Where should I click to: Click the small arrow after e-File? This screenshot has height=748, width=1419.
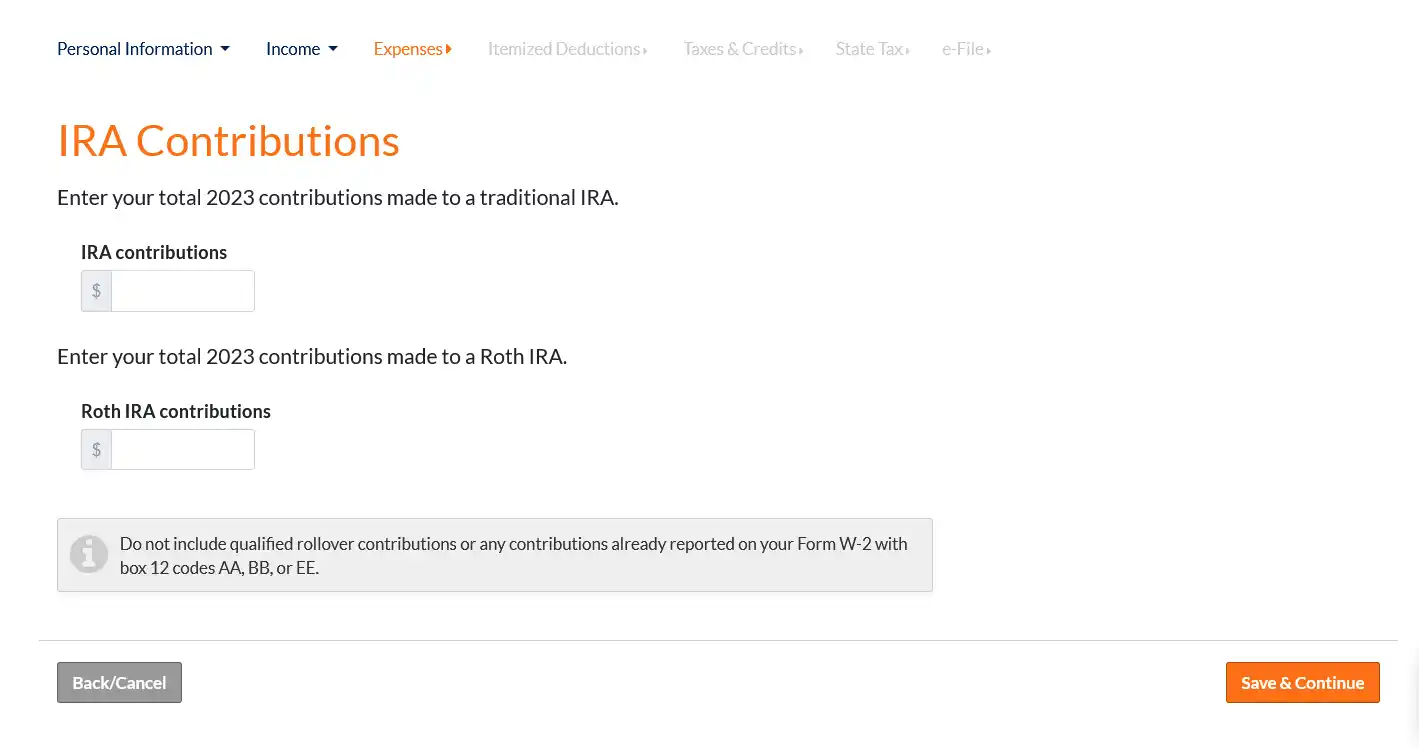[x=988, y=50]
